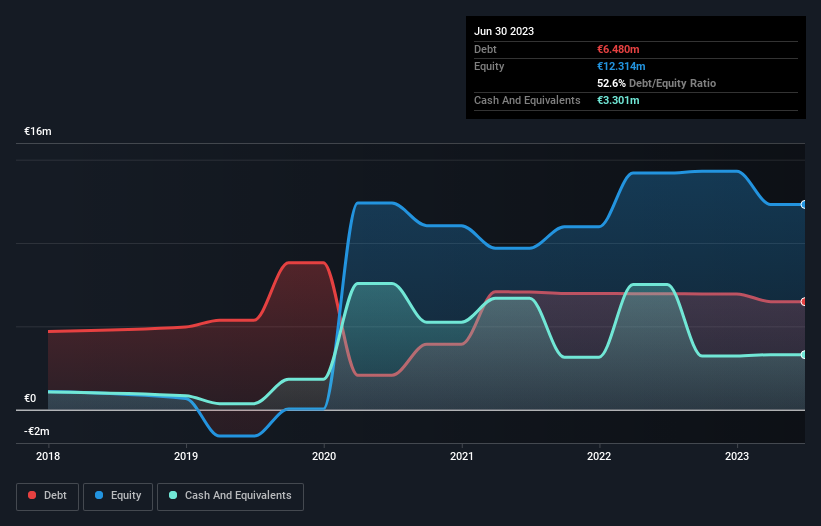Toggle the Equity series legend button

point(118,496)
